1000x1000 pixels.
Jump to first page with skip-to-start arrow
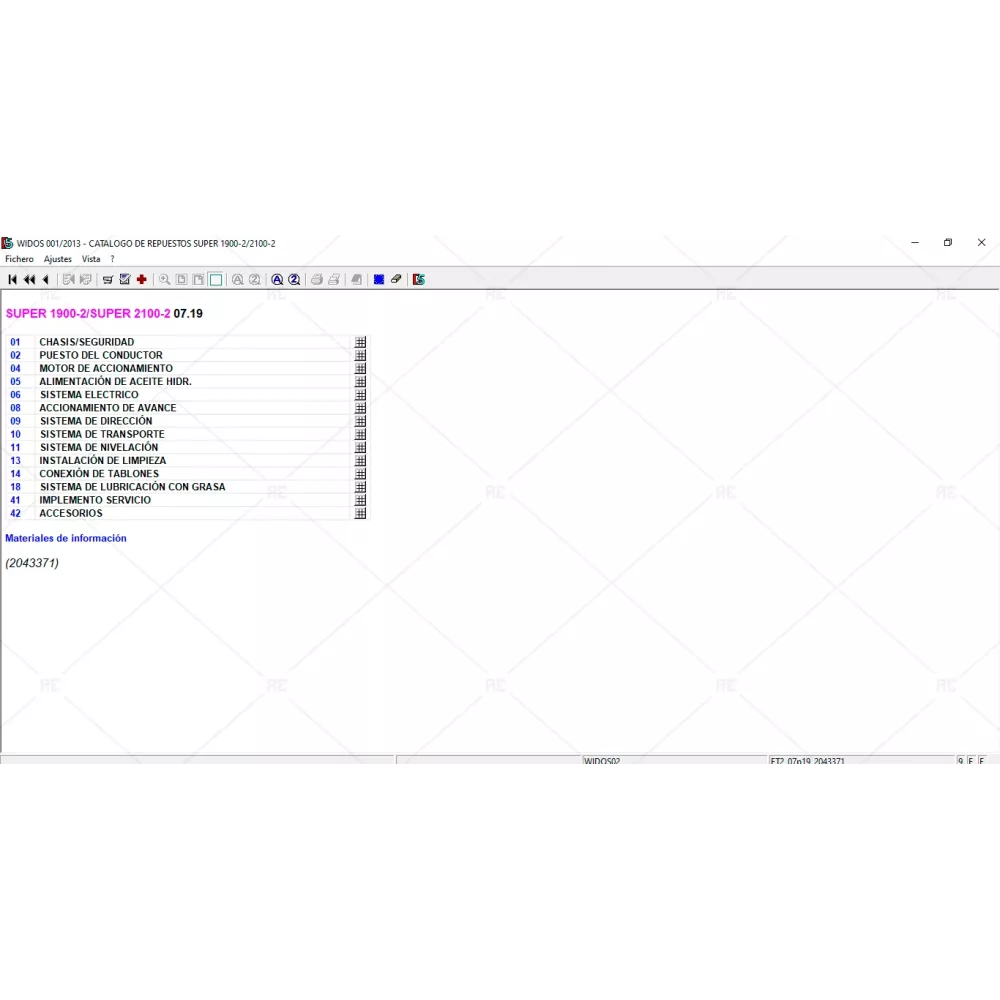pos(12,280)
